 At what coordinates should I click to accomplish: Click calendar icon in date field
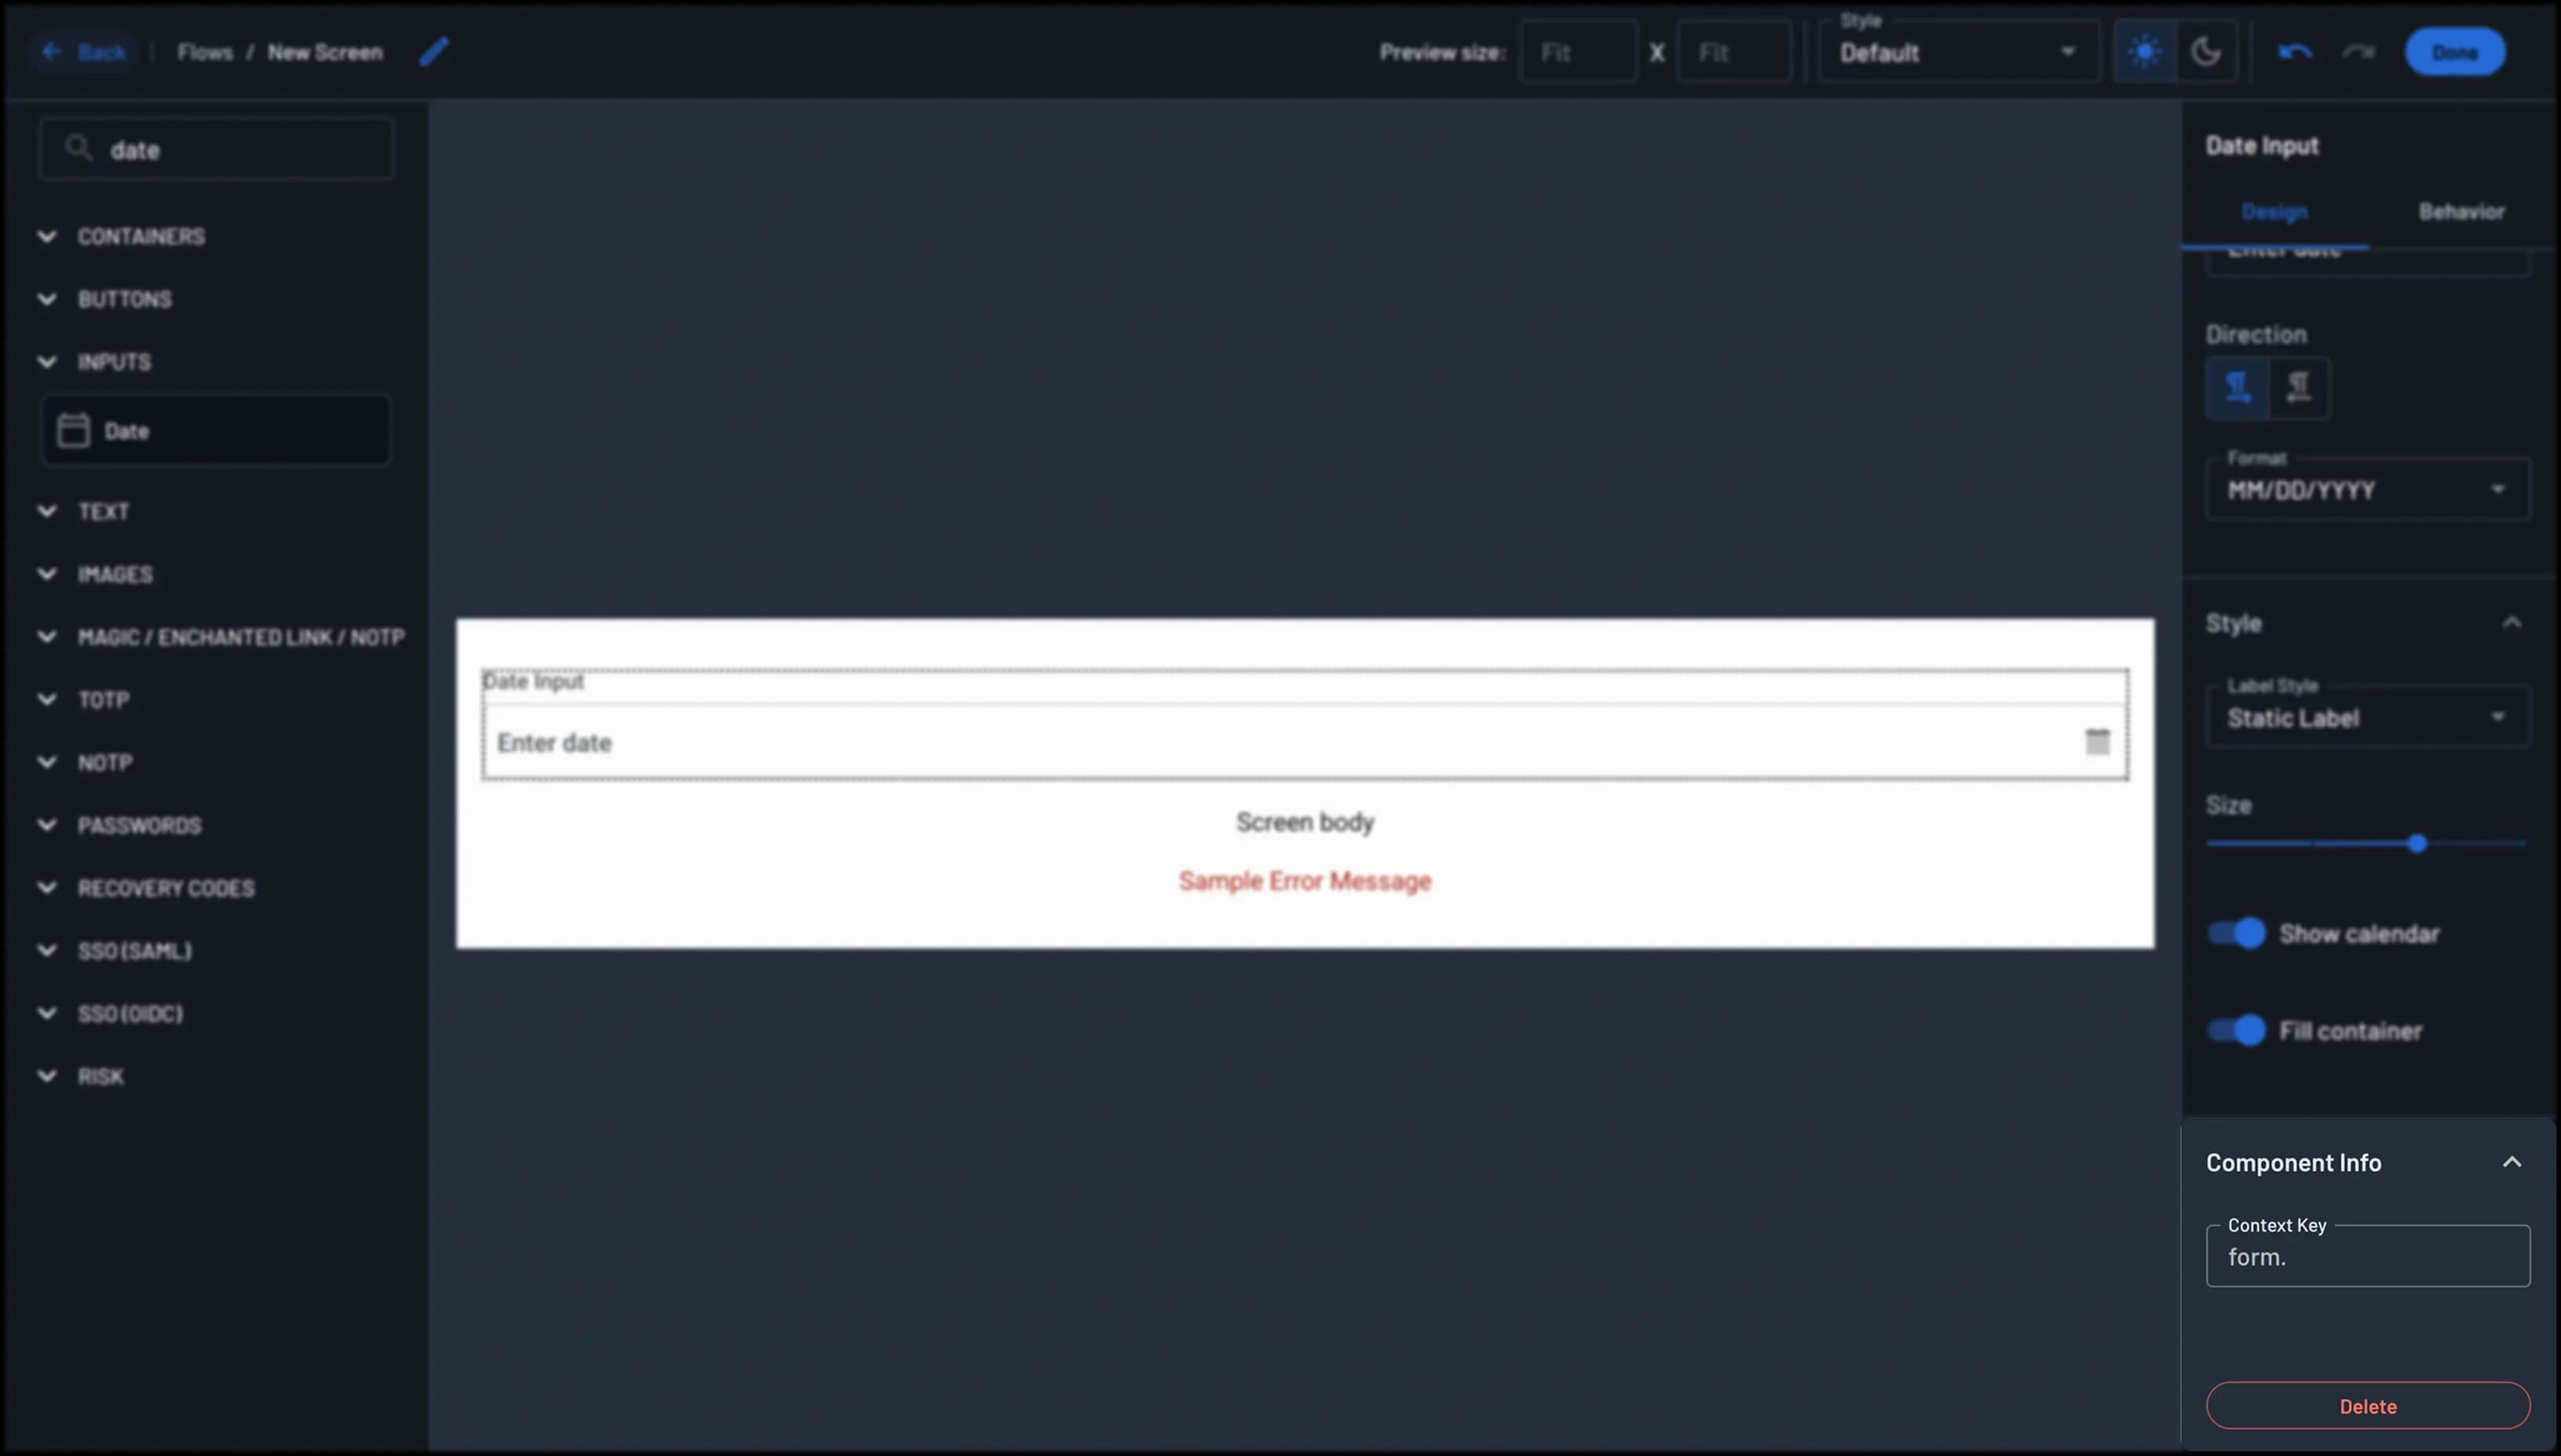2097,742
